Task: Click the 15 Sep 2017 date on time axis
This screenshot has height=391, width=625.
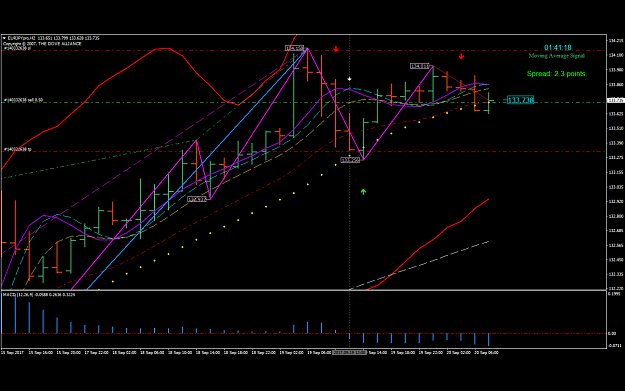Action: pos(12,352)
